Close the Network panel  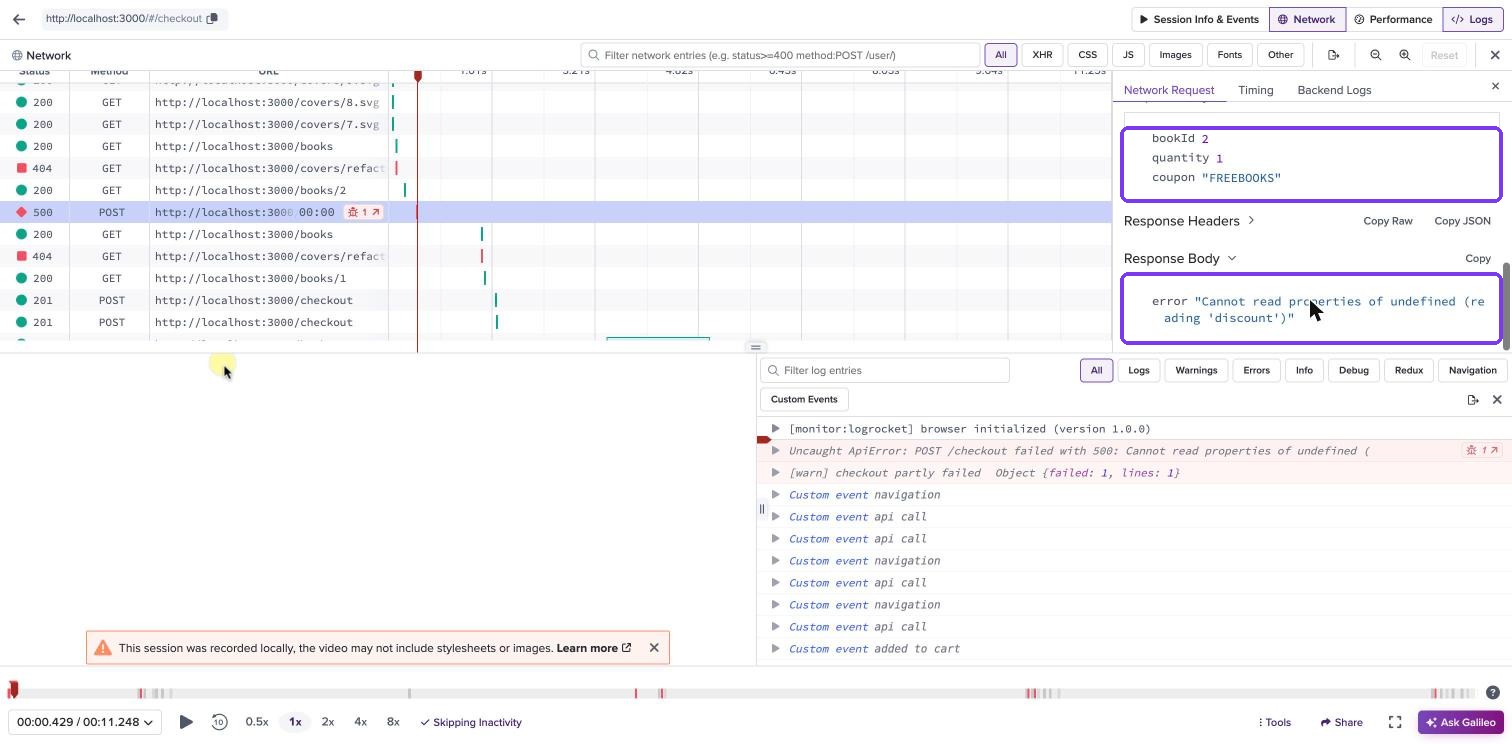coord(1495,55)
